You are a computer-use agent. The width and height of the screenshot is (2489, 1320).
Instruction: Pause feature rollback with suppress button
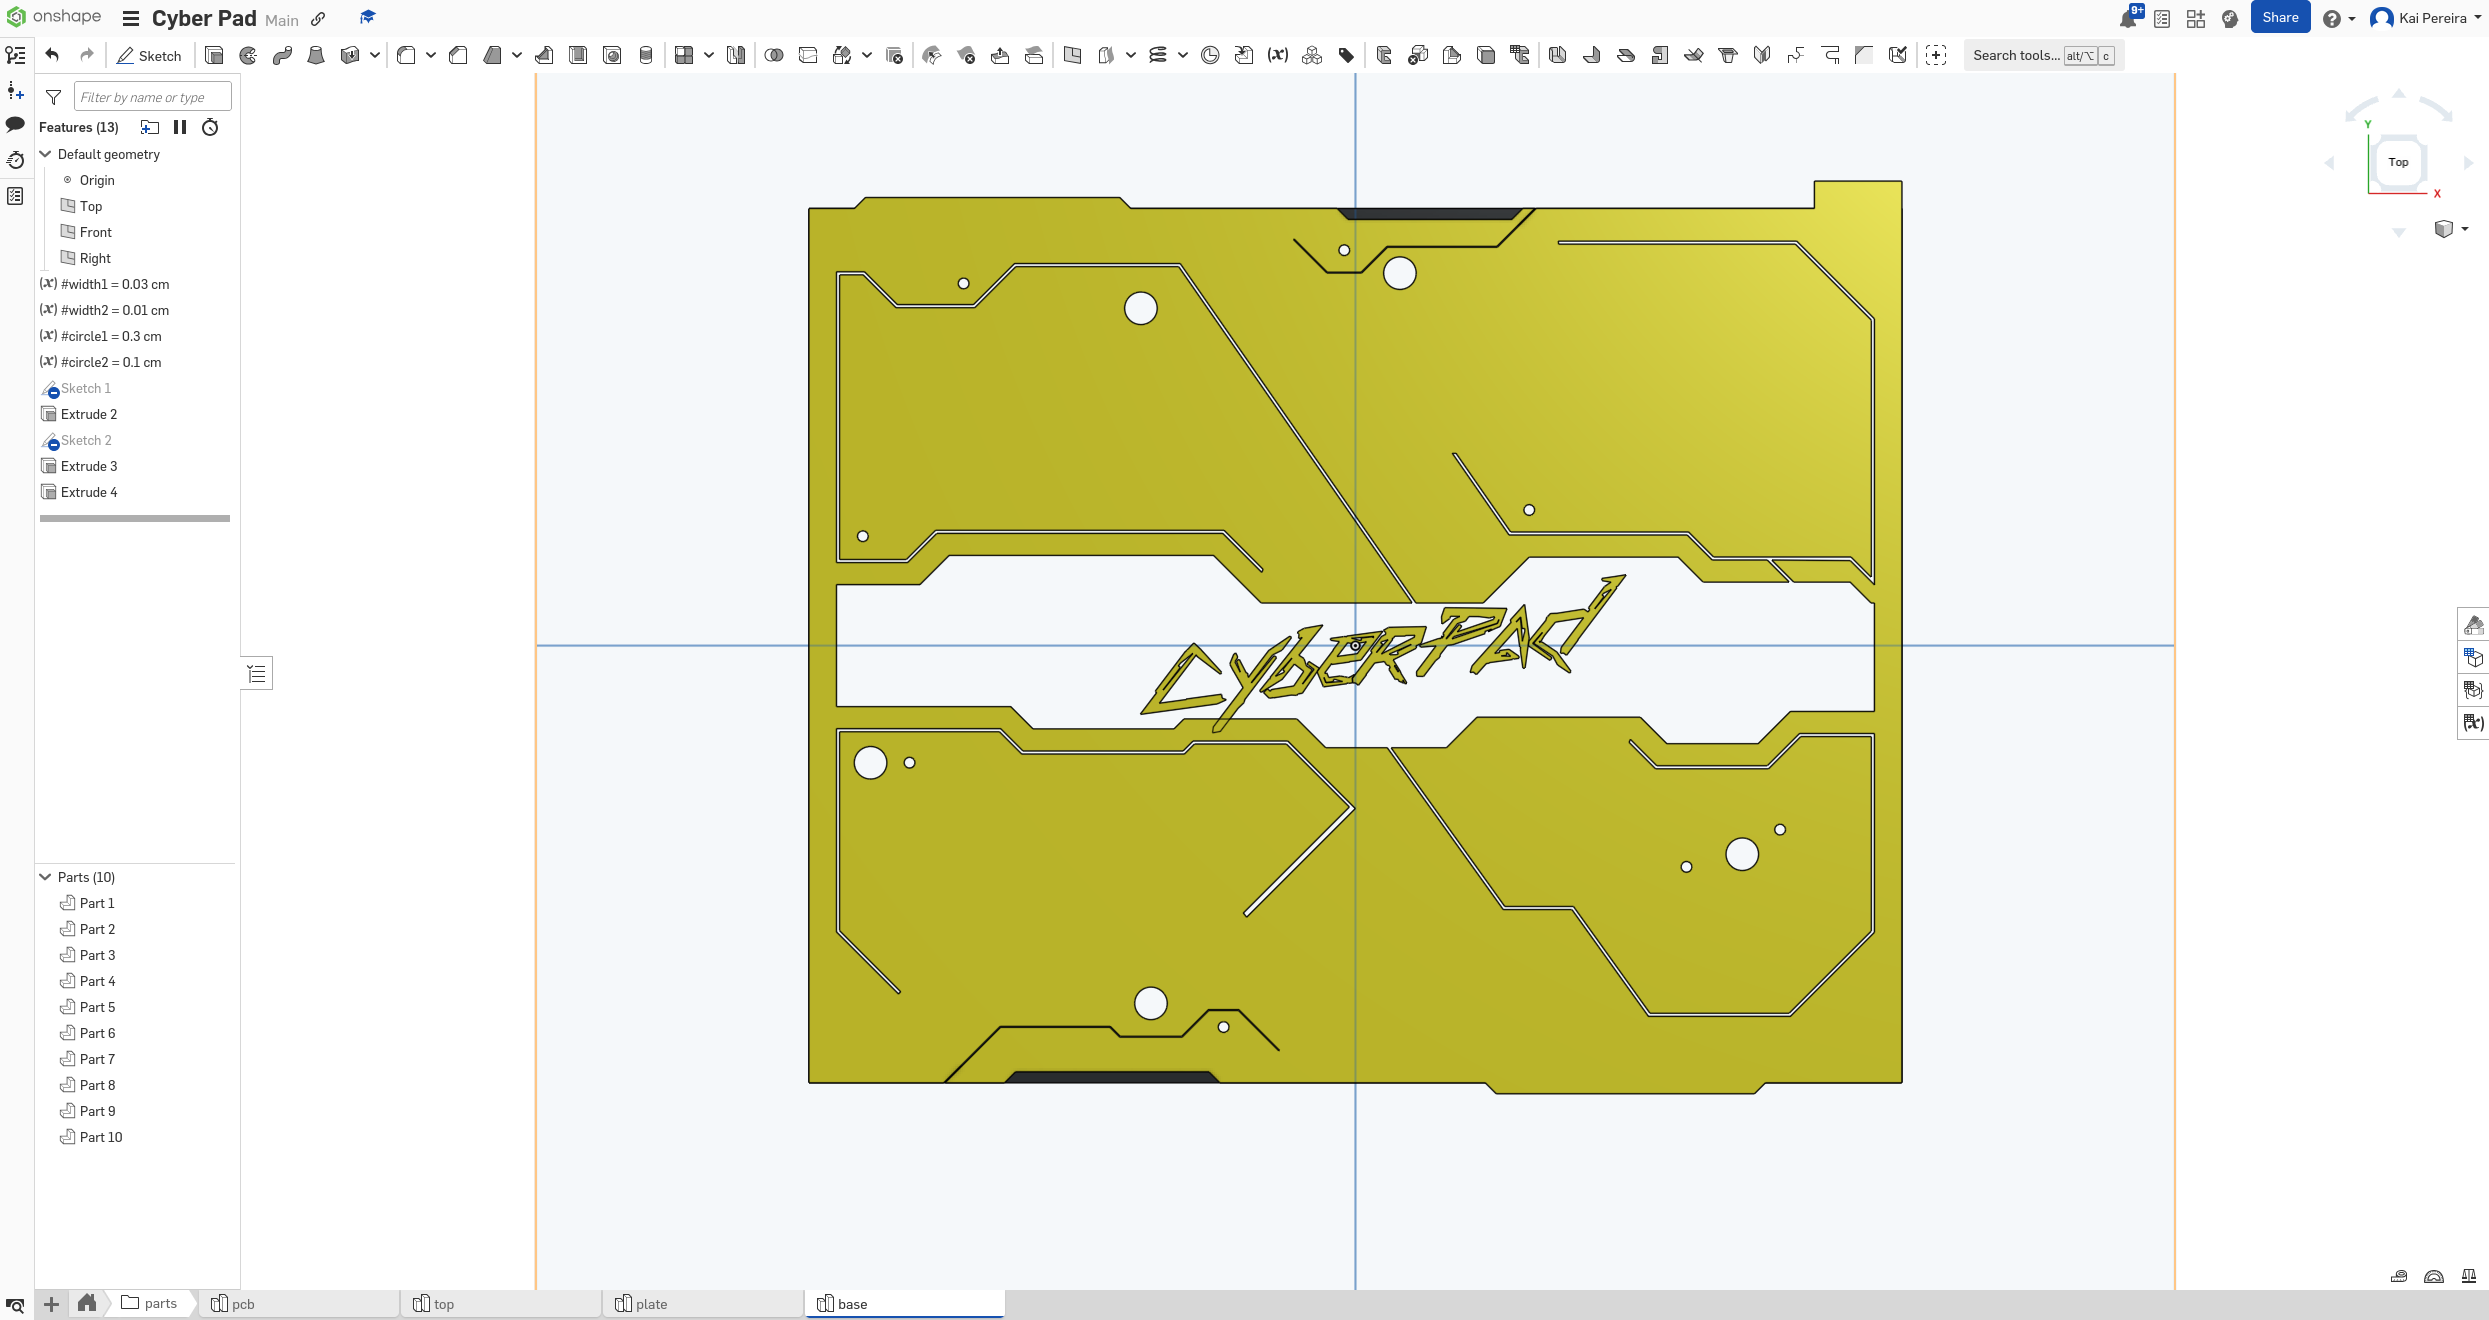tap(181, 127)
